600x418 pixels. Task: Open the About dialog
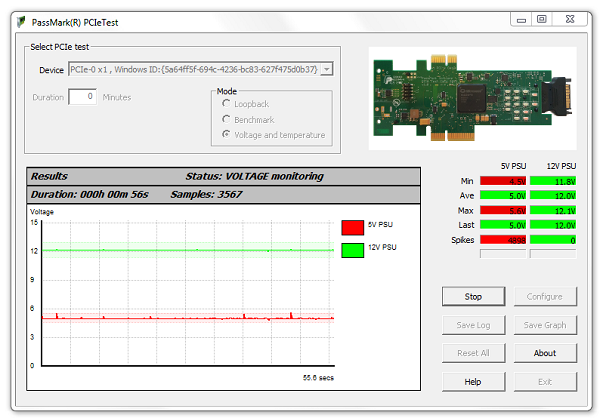click(545, 353)
